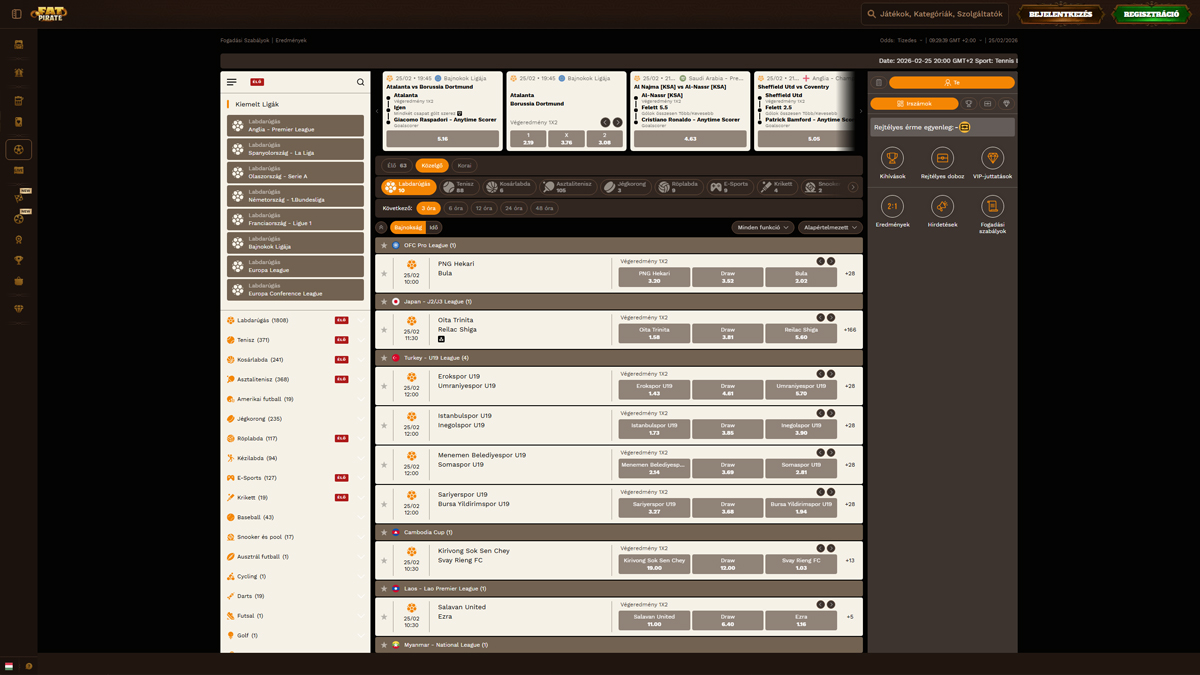Select the Tenisz sport tab
This screenshot has width=1200, height=675.
460,186
